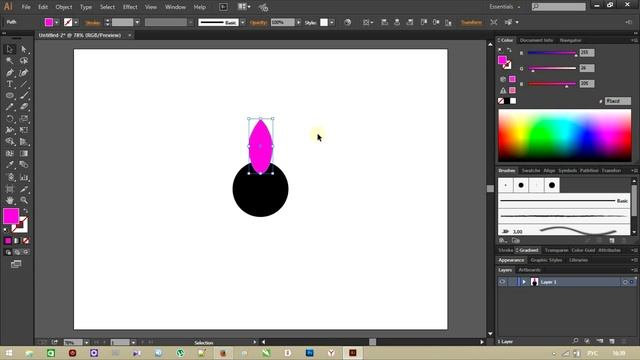This screenshot has width=640, height=360.
Task: Click the Transform link in control bar
Action: coord(471,22)
